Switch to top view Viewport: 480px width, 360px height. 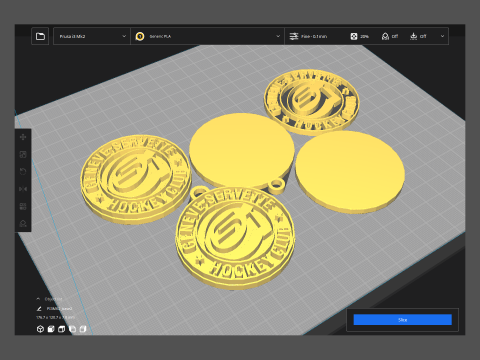pos(61,329)
